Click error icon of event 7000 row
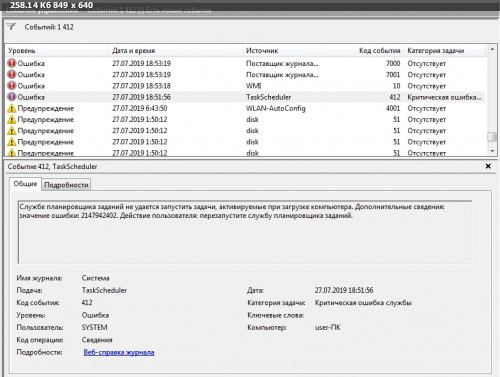500x377 pixels. (x=12, y=63)
